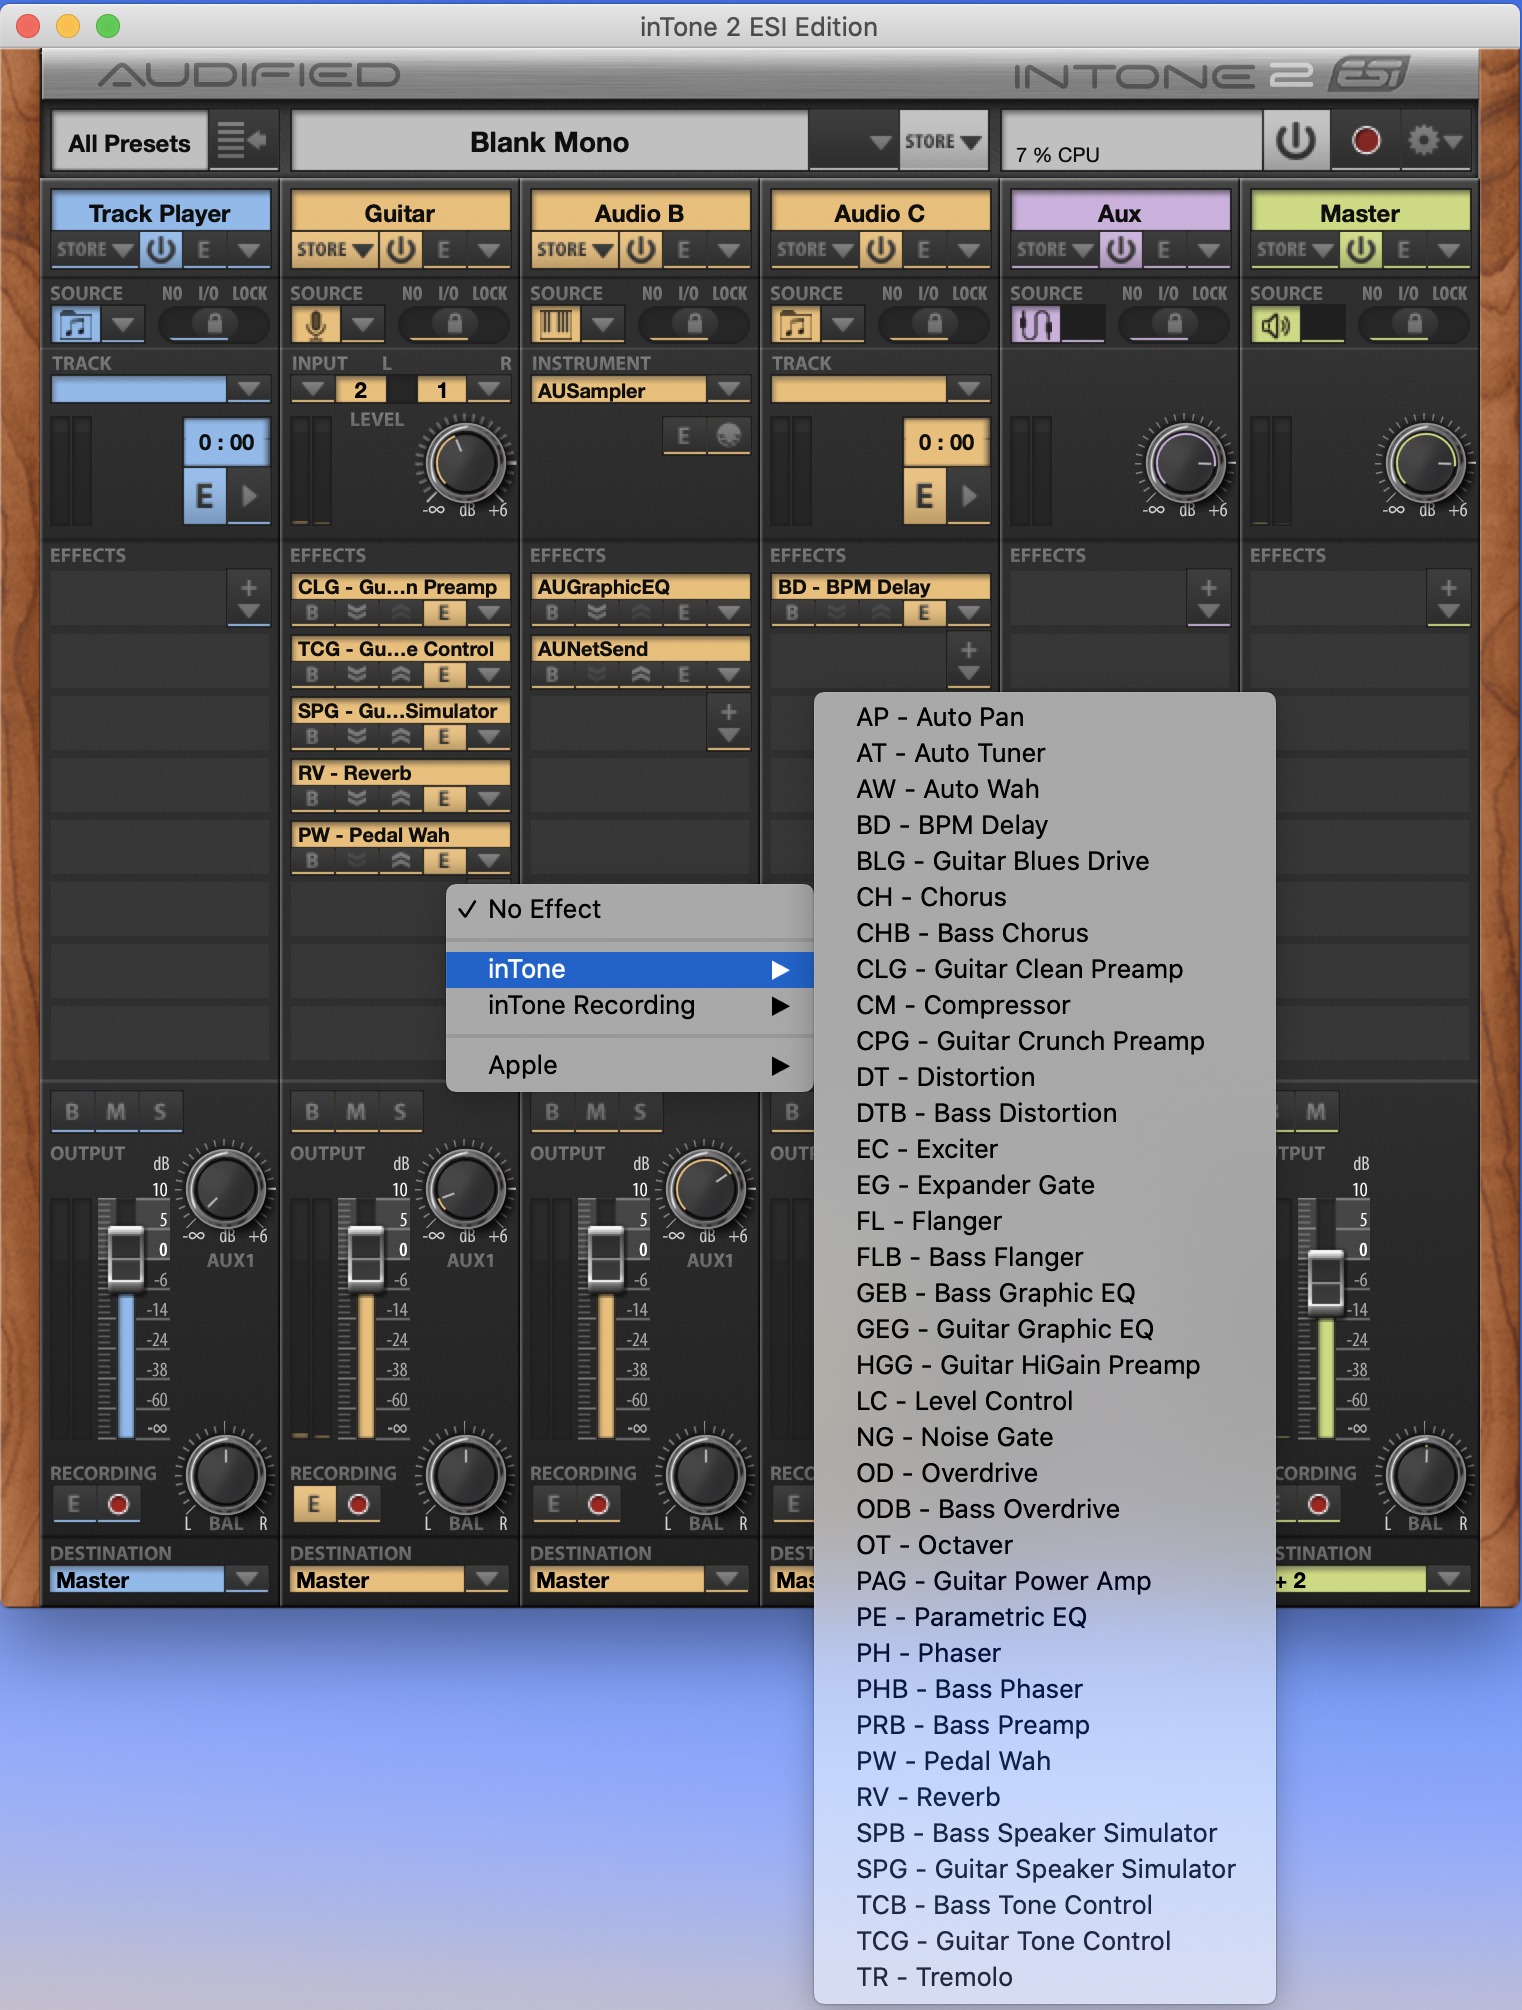Play the Track Player track
Viewport: 1522px width, 2010px height.
pos(249,496)
